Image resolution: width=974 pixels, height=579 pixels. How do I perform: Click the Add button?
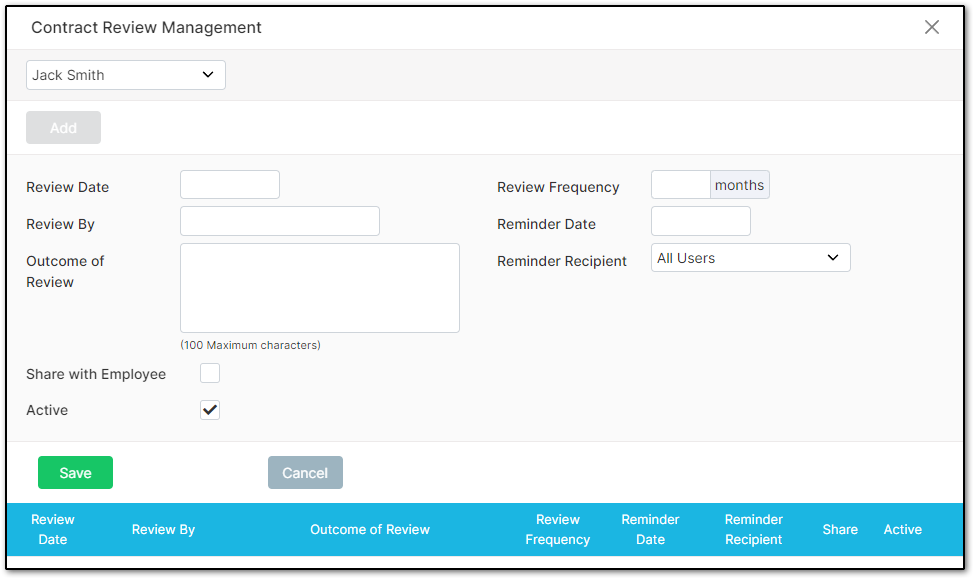(x=63, y=127)
